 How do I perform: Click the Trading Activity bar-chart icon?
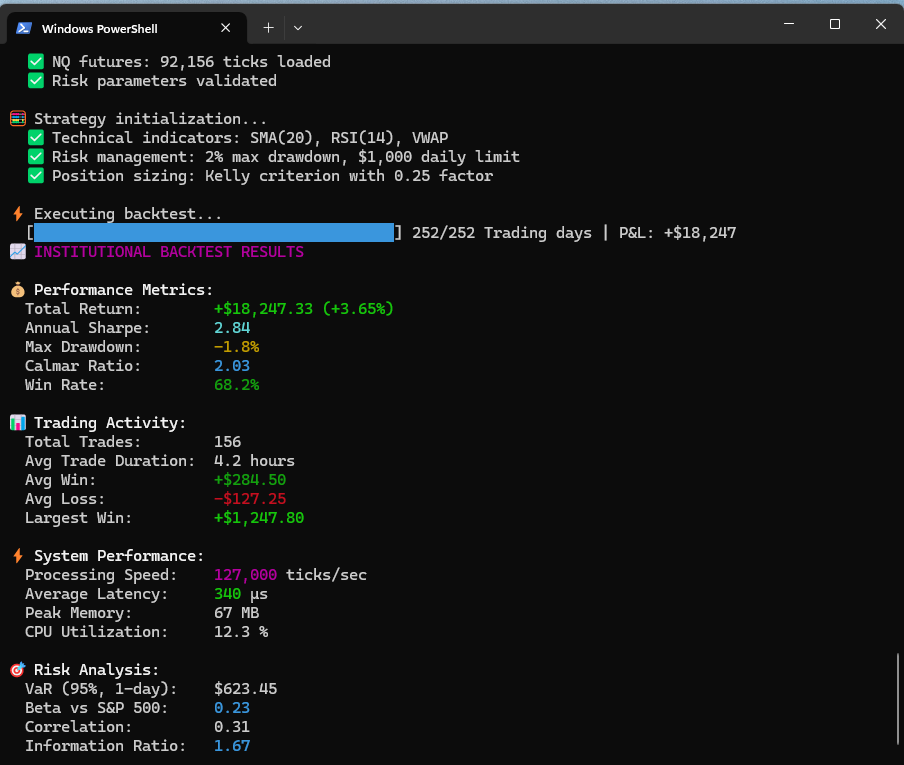click(17, 422)
